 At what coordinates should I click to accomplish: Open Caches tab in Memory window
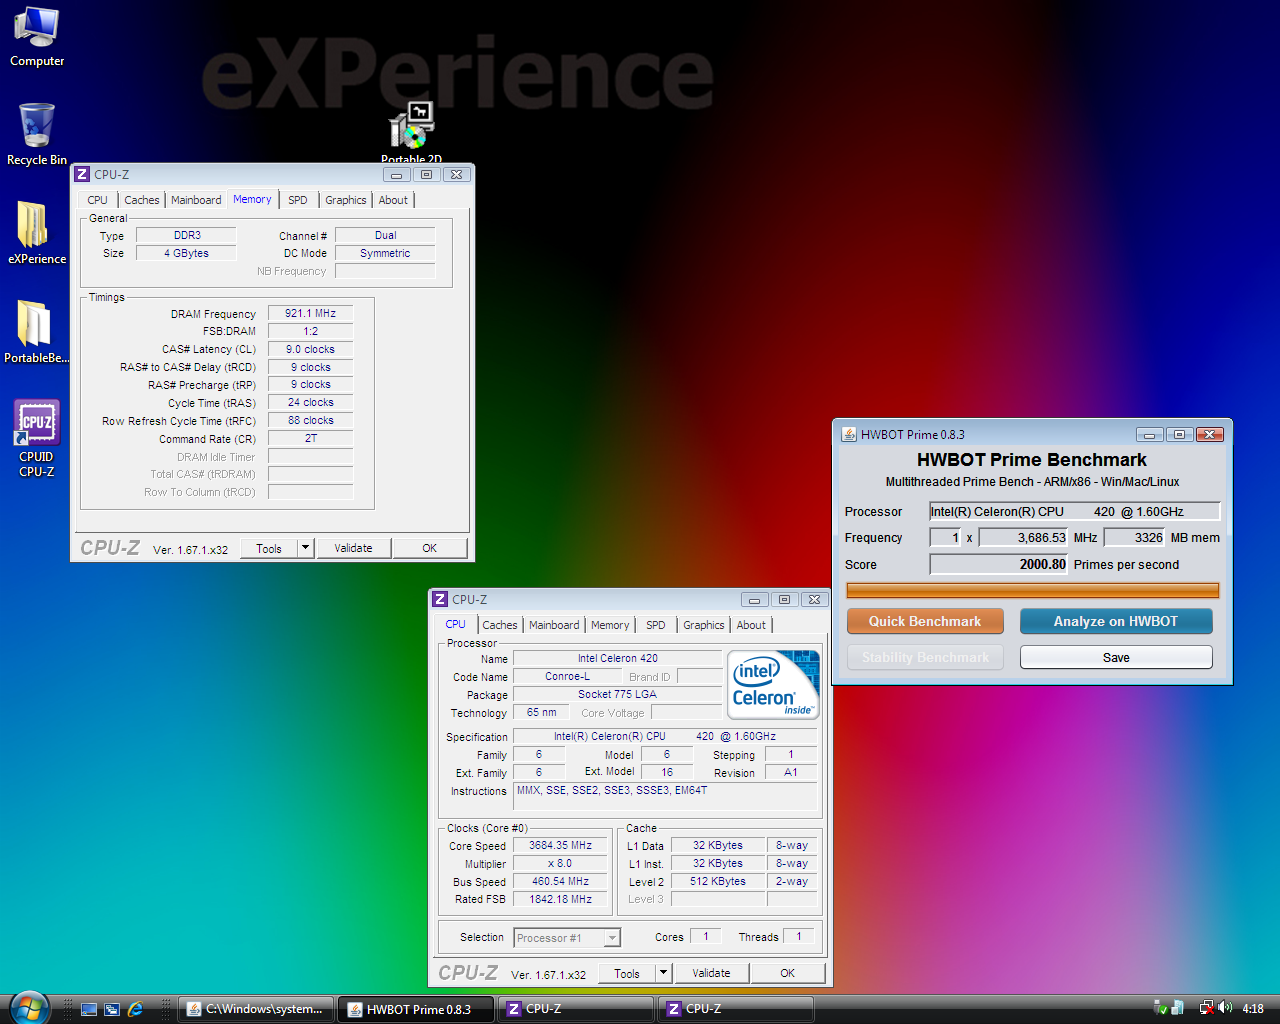tap(142, 200)
